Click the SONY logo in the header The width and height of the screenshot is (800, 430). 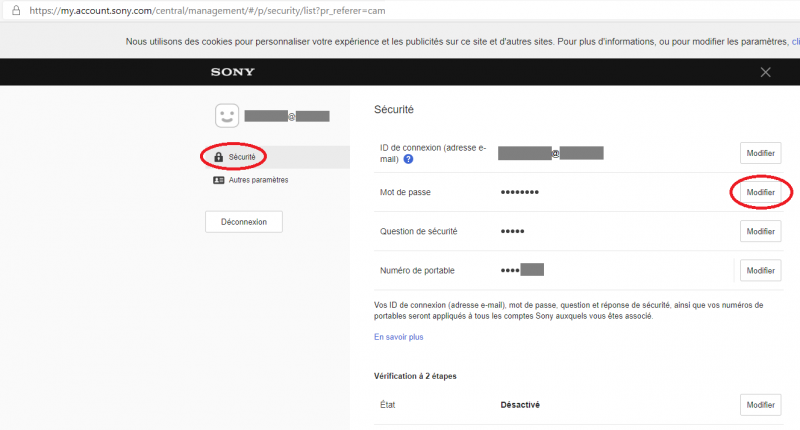(232, 72)
